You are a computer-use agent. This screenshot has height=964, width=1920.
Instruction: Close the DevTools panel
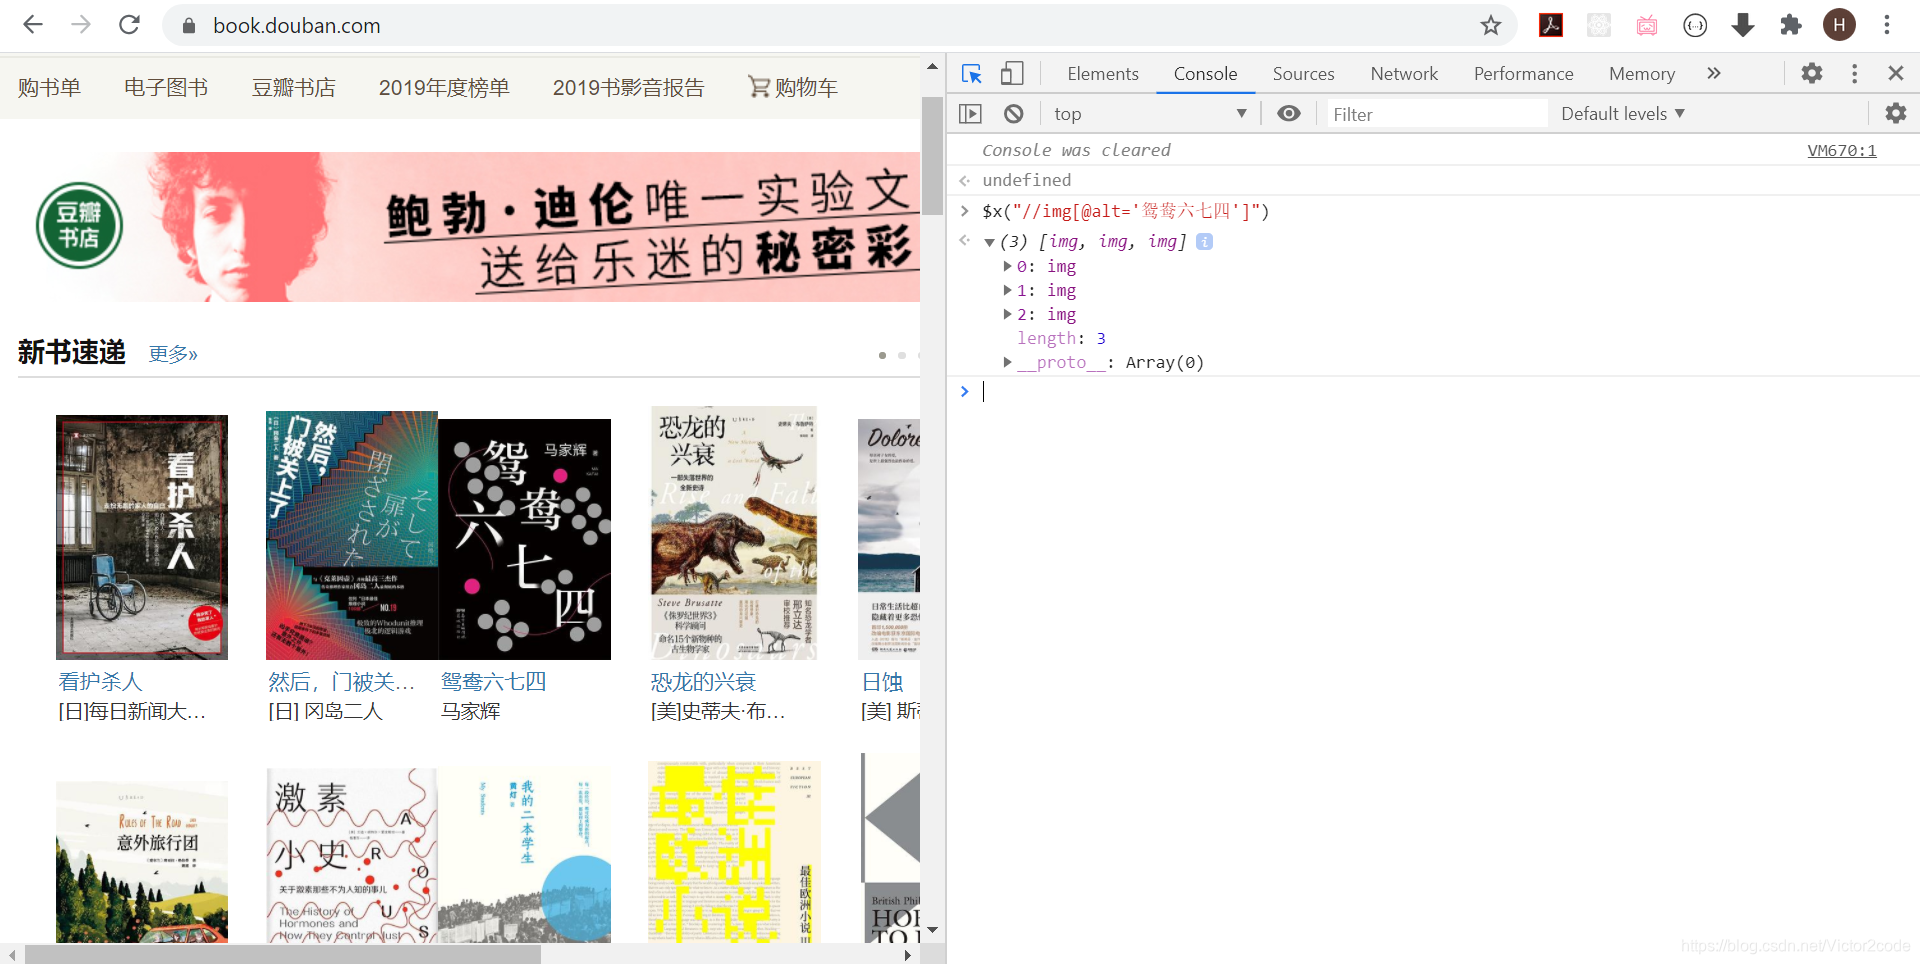[x=1895, y=73]
